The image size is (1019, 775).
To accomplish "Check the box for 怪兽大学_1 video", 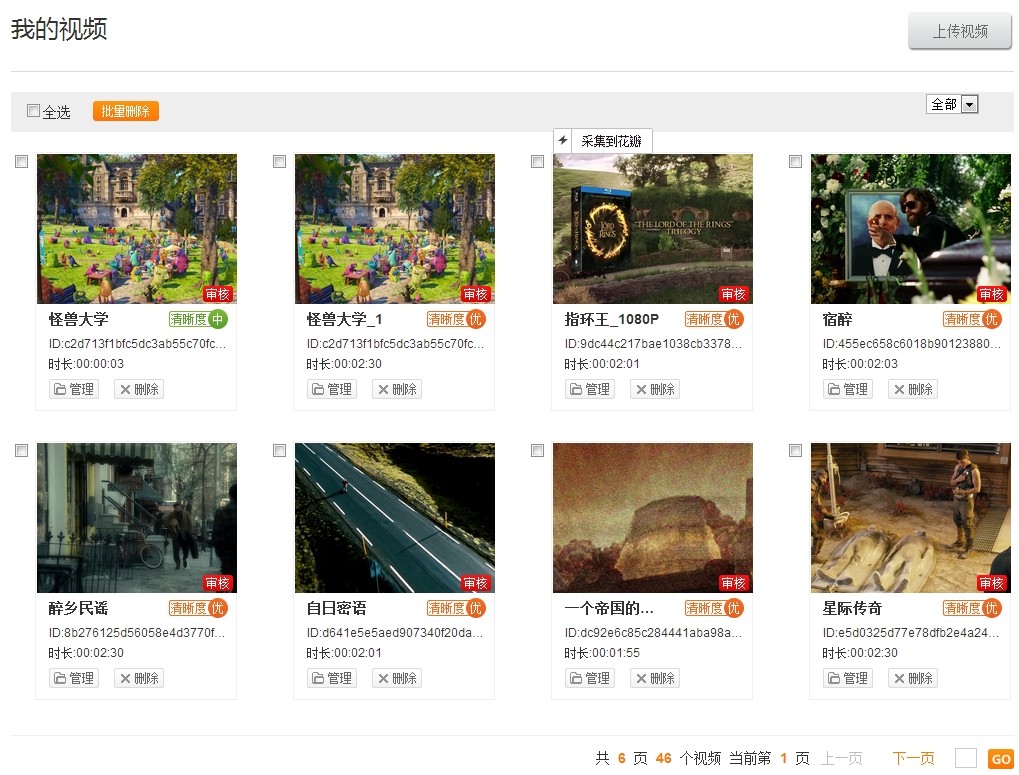I will (x=279, y=161).
